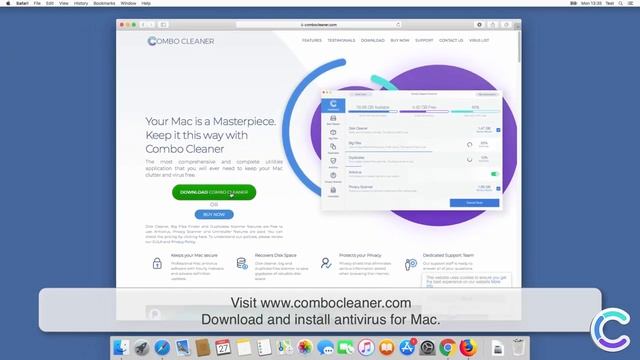
Task: Open System Preferences gear in dock
Action: (427, 348)
